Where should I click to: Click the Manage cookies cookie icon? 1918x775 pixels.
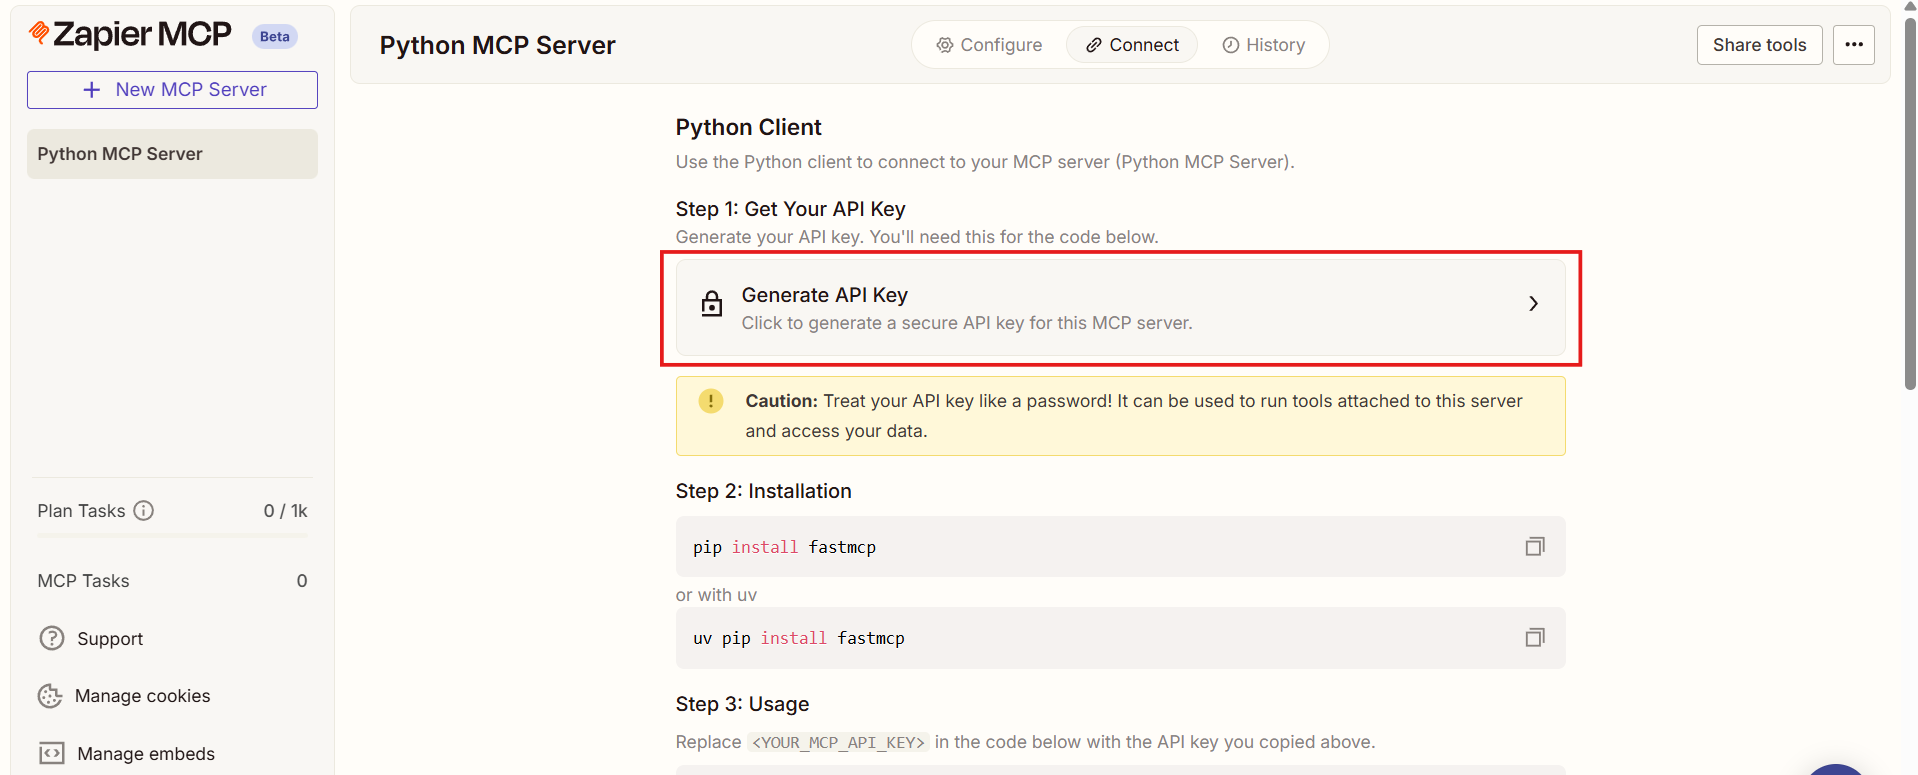coord(50,696)
